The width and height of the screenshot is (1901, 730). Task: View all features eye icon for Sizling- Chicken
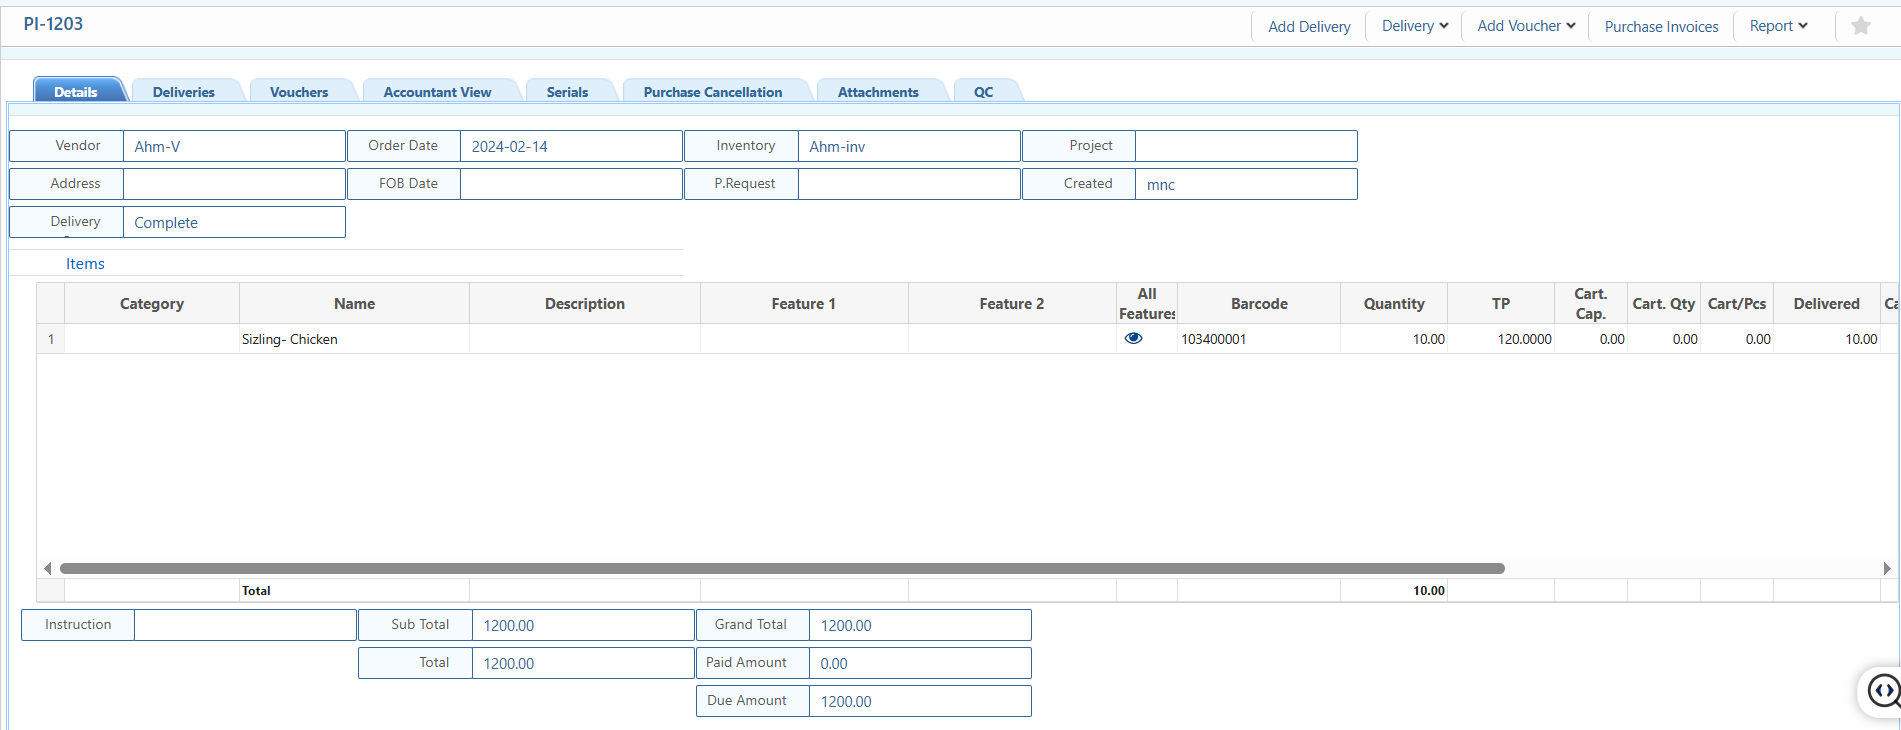tap(1133, 338)
